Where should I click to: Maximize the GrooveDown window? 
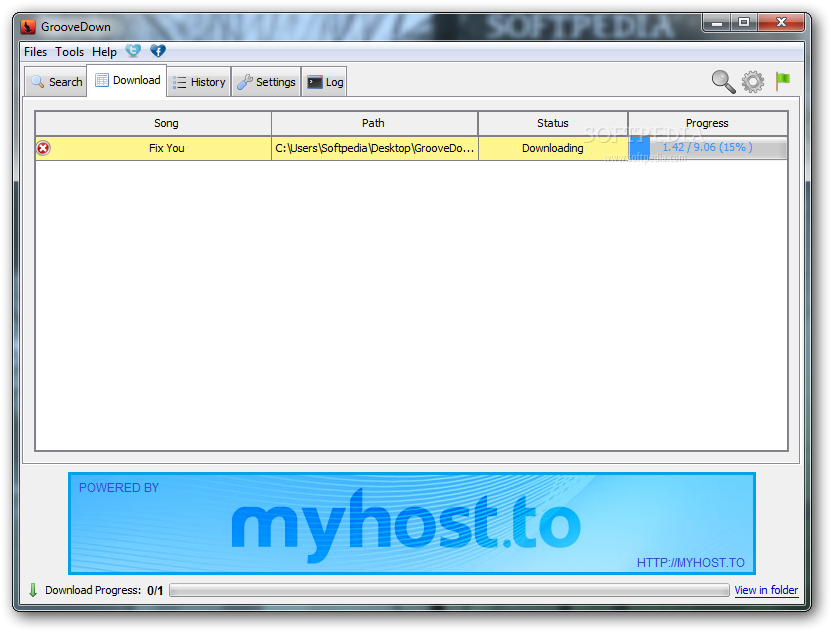point(744,22)
